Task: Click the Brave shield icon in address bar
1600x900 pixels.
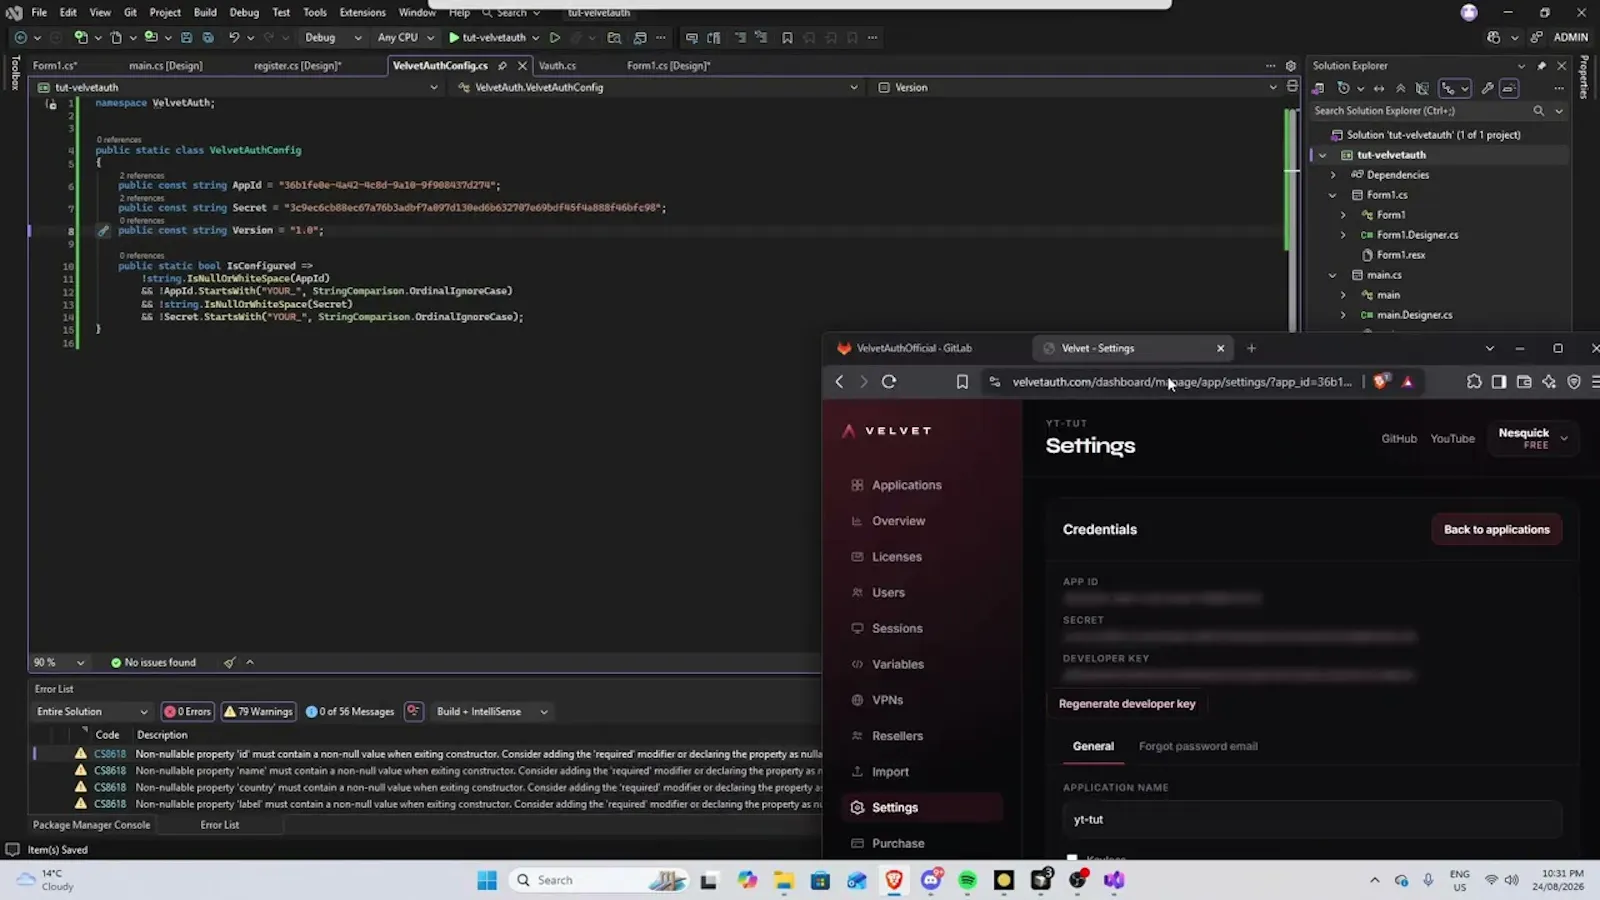Action: point(1381,381)
